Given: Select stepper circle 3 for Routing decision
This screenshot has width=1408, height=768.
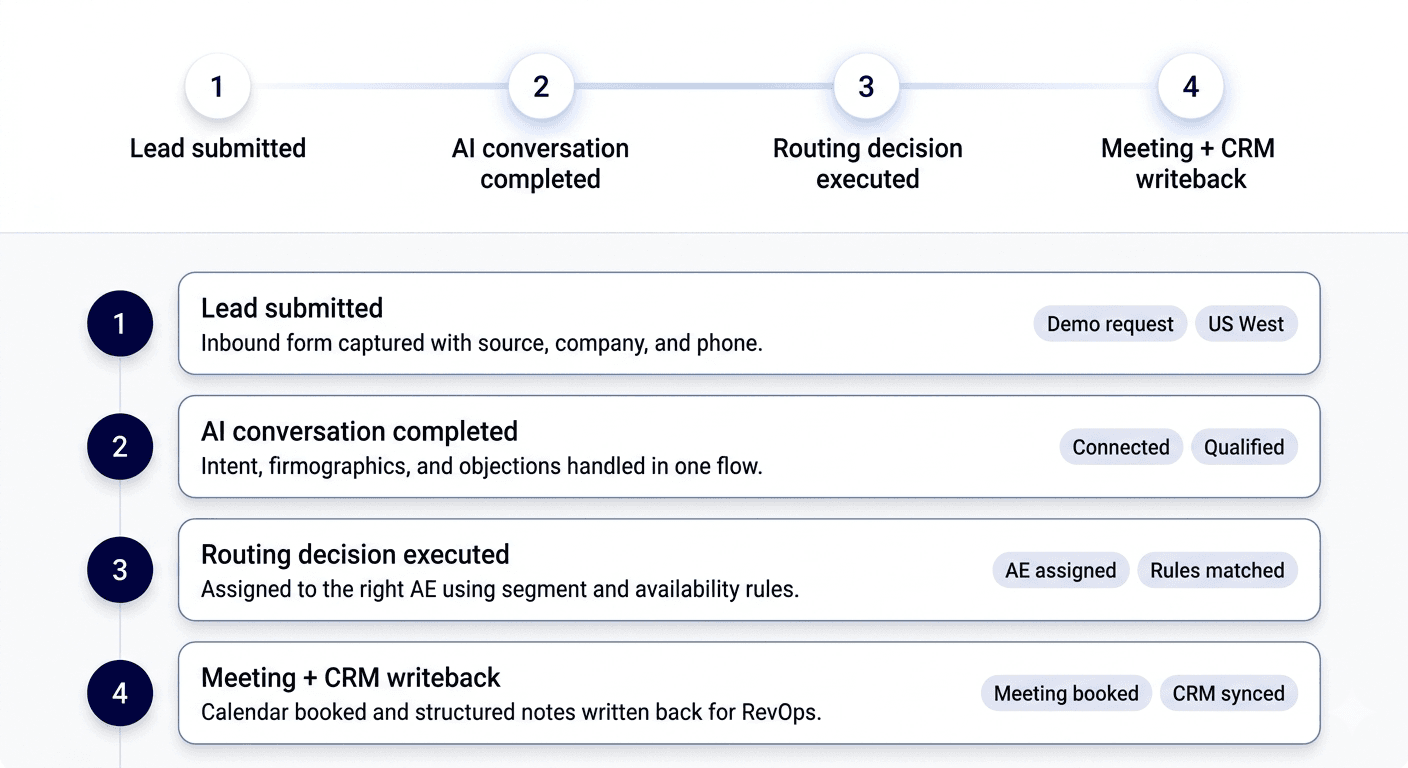Looking at the screenshot, I should [866, 86].
